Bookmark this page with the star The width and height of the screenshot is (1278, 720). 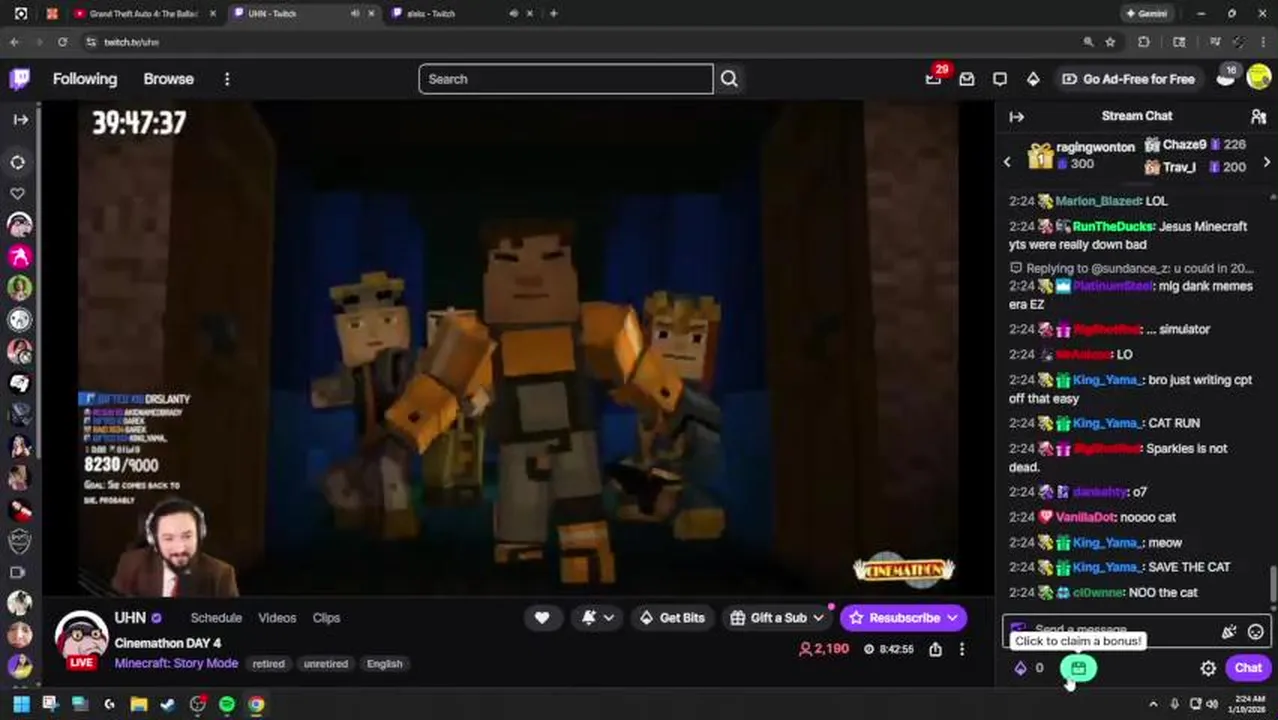[x=1110, y=42]
